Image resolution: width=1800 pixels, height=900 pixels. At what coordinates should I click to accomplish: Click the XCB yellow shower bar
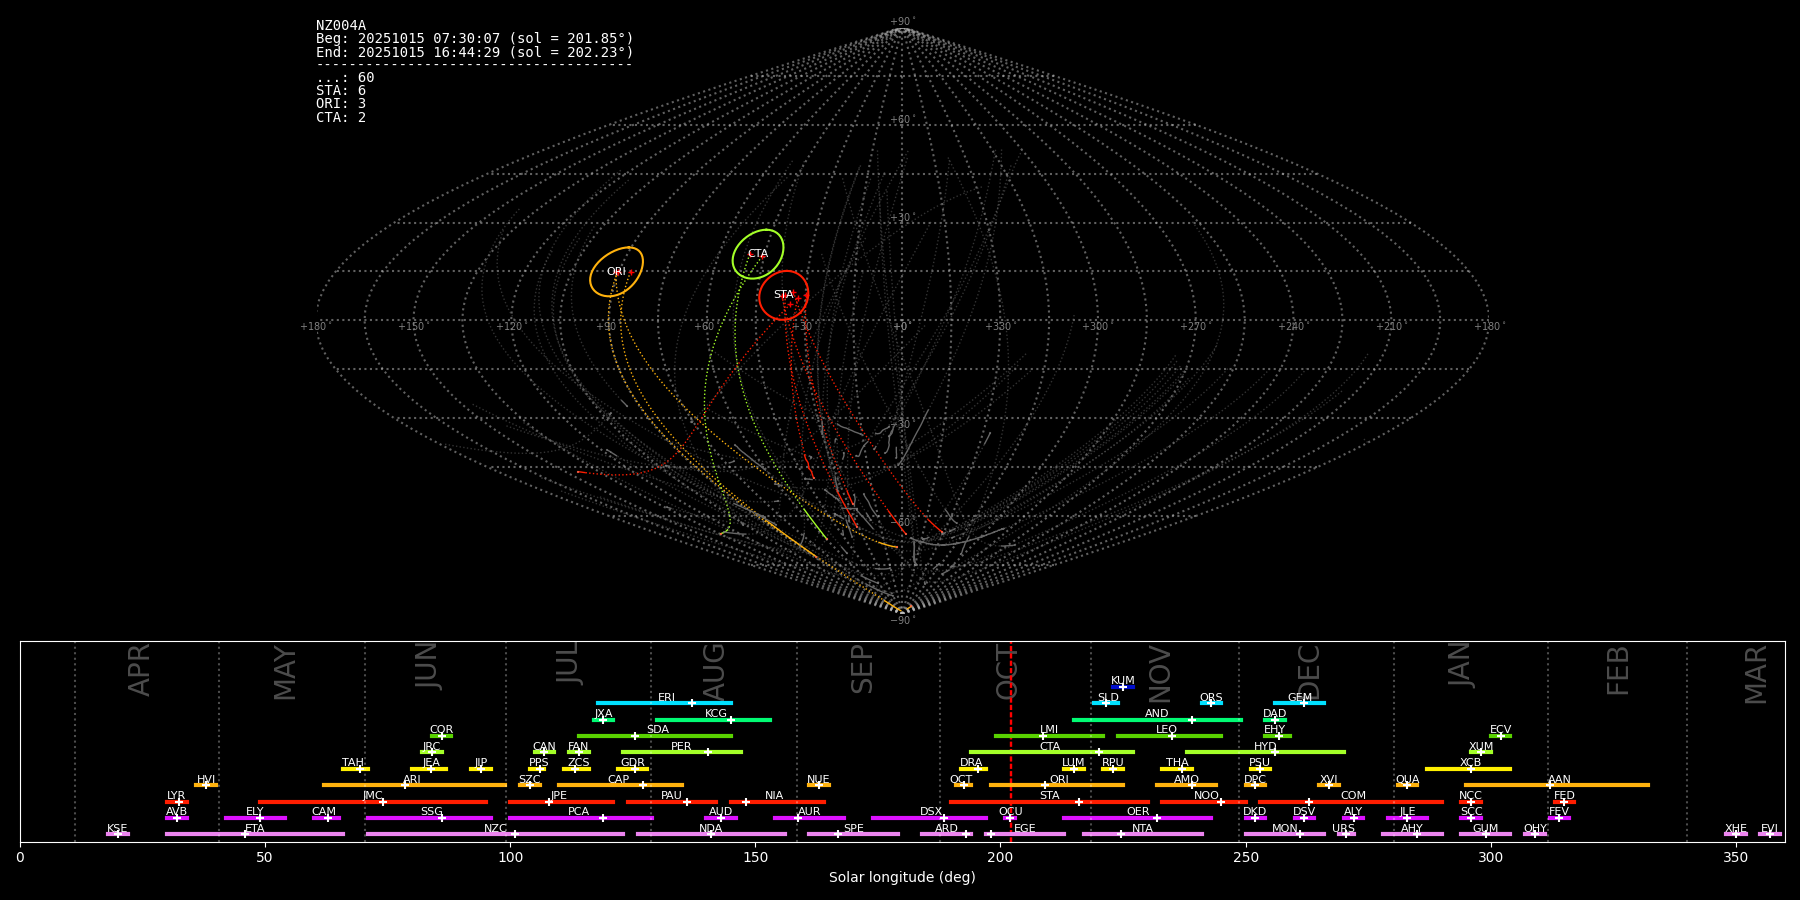point(1468,769)
